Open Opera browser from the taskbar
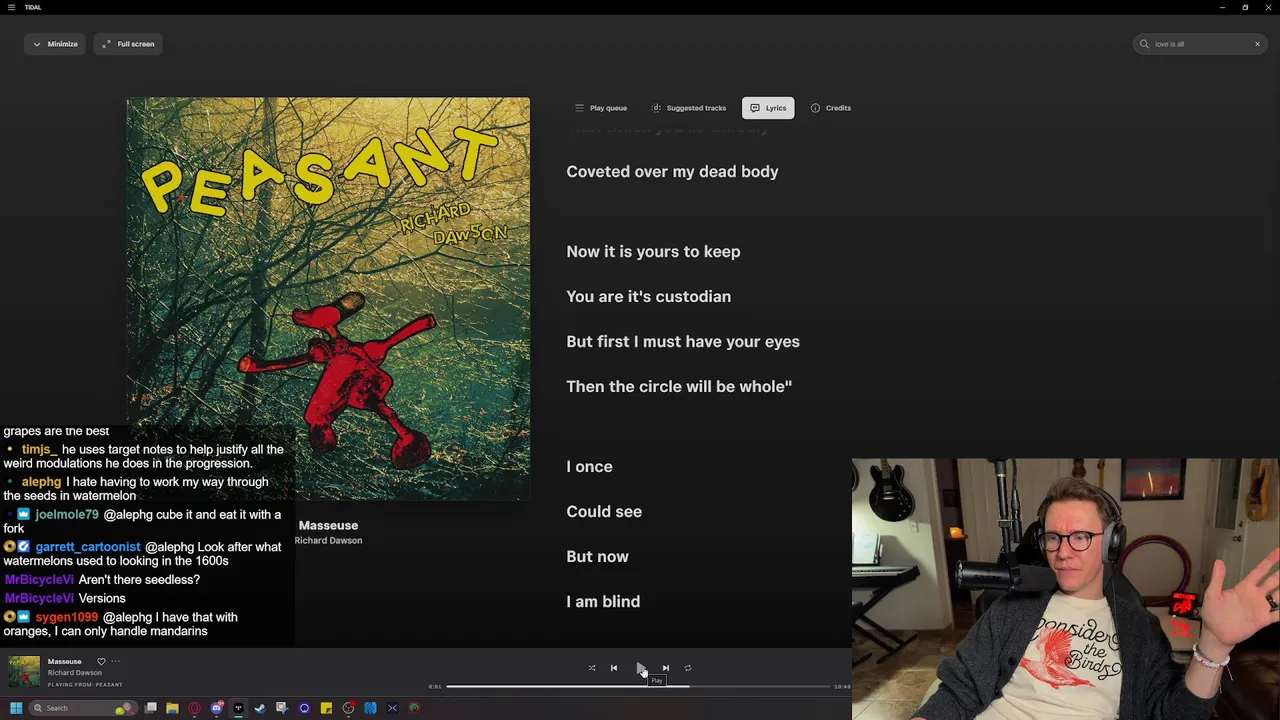The image size is (1280, 720). coord(194,708)
